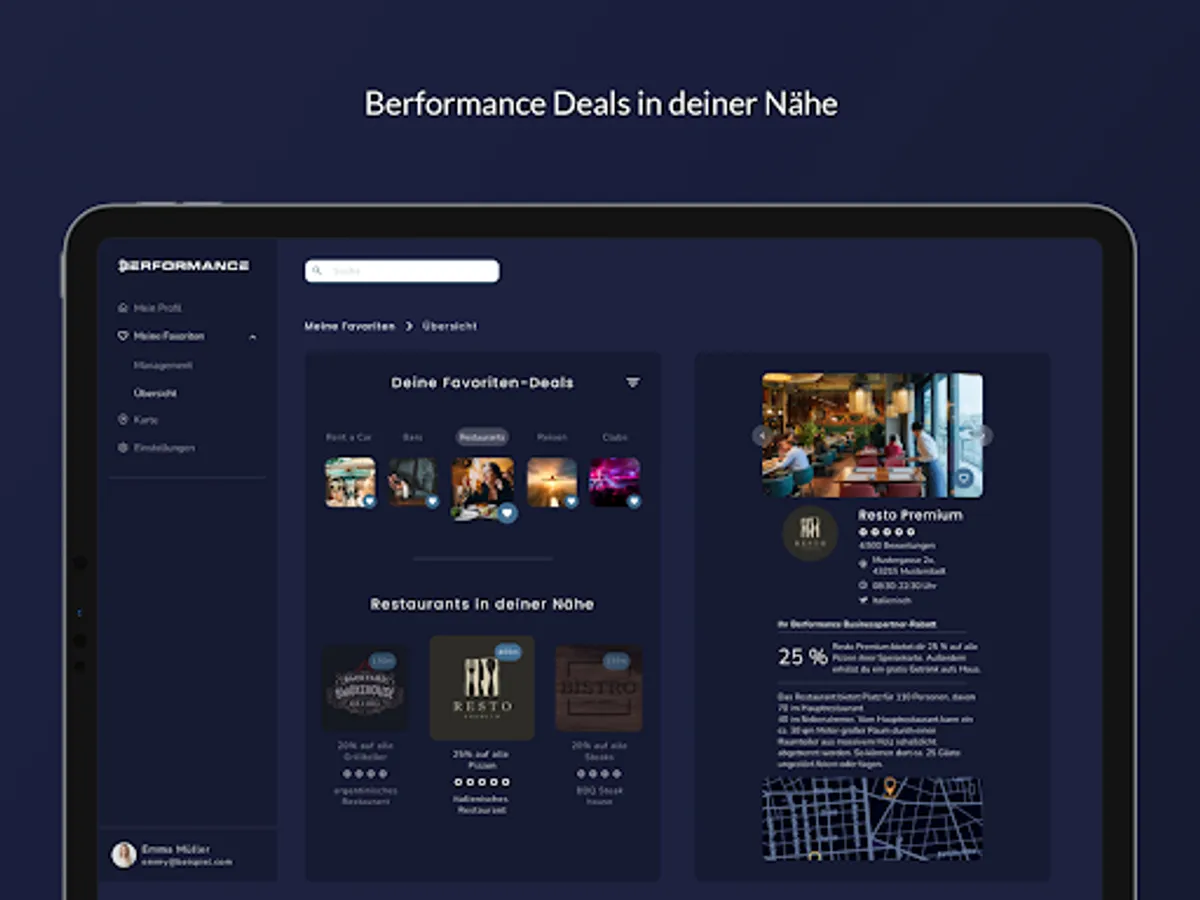The width and height of the screenshot is (1200, 900).
Task: Click '25% auf alle Pizzen' deal text
Action: click(482, 760)
